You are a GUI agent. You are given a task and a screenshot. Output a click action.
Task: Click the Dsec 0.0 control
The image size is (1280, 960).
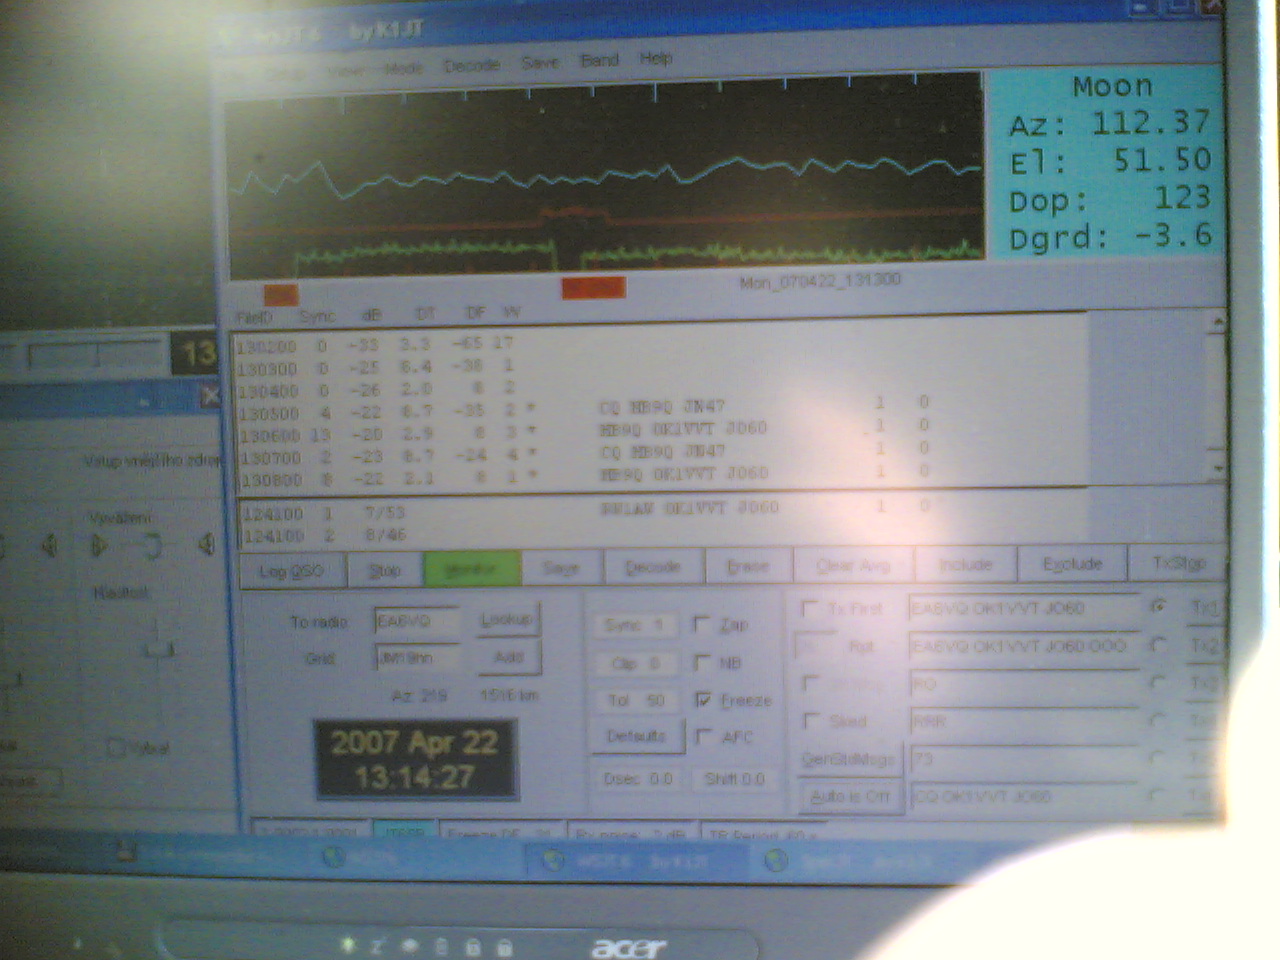636,778
